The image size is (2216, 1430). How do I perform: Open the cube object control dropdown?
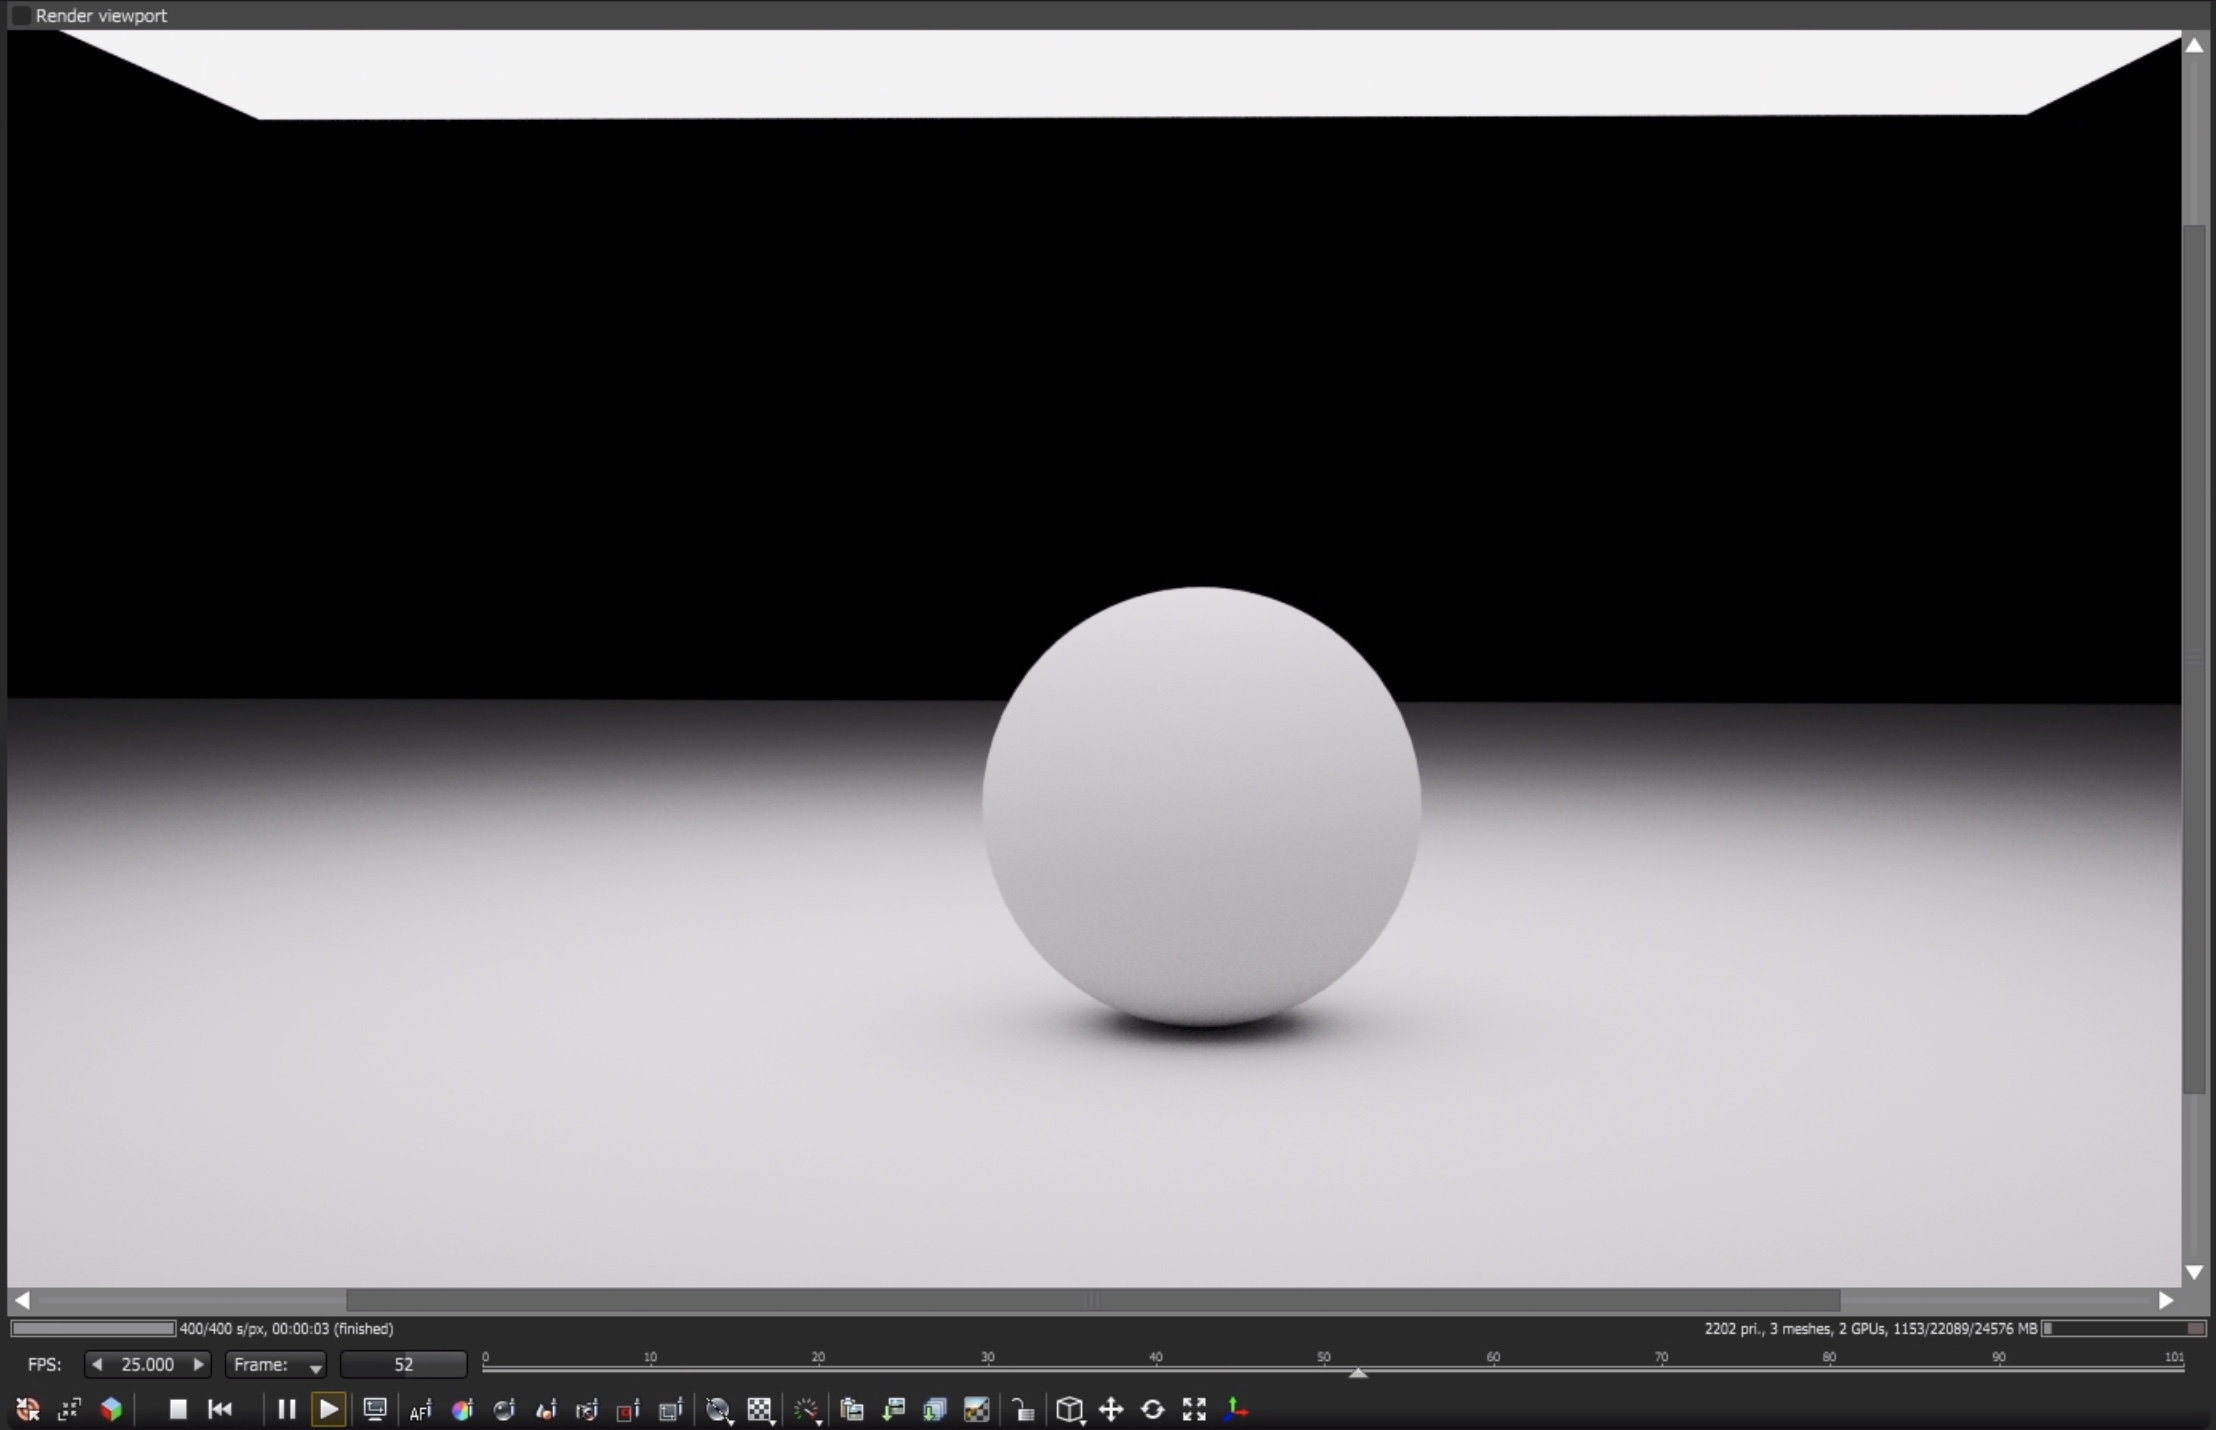click(x=1070, y=1410)
